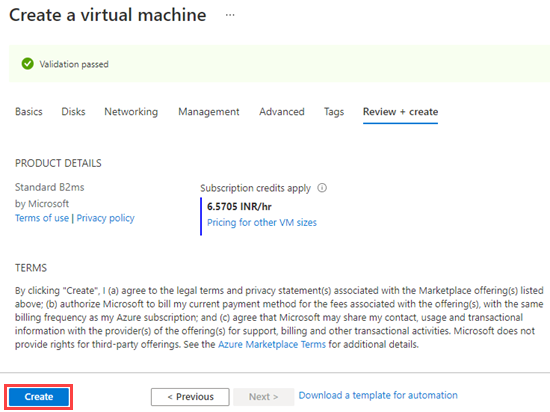Click the Standard B2ms product name

point(49,187)
